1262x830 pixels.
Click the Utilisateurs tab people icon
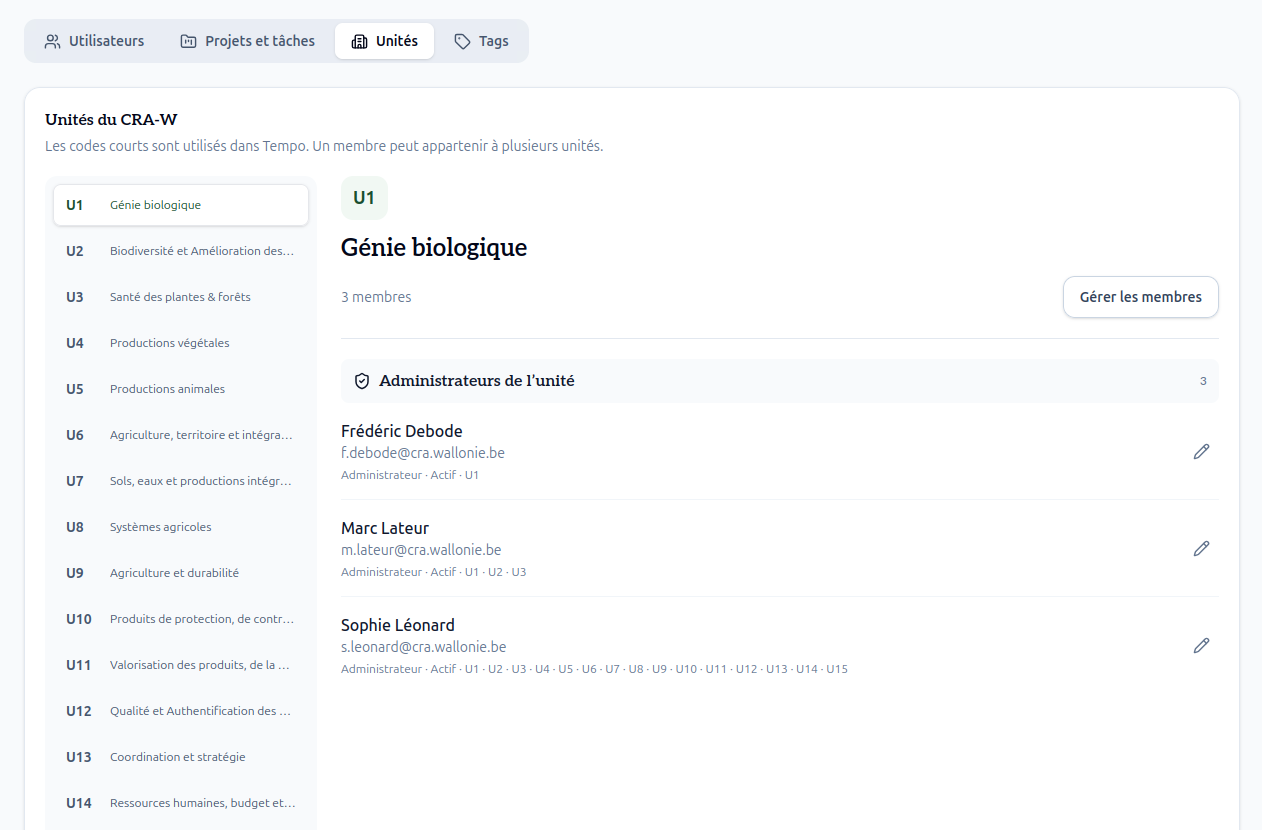coord(53,42)
